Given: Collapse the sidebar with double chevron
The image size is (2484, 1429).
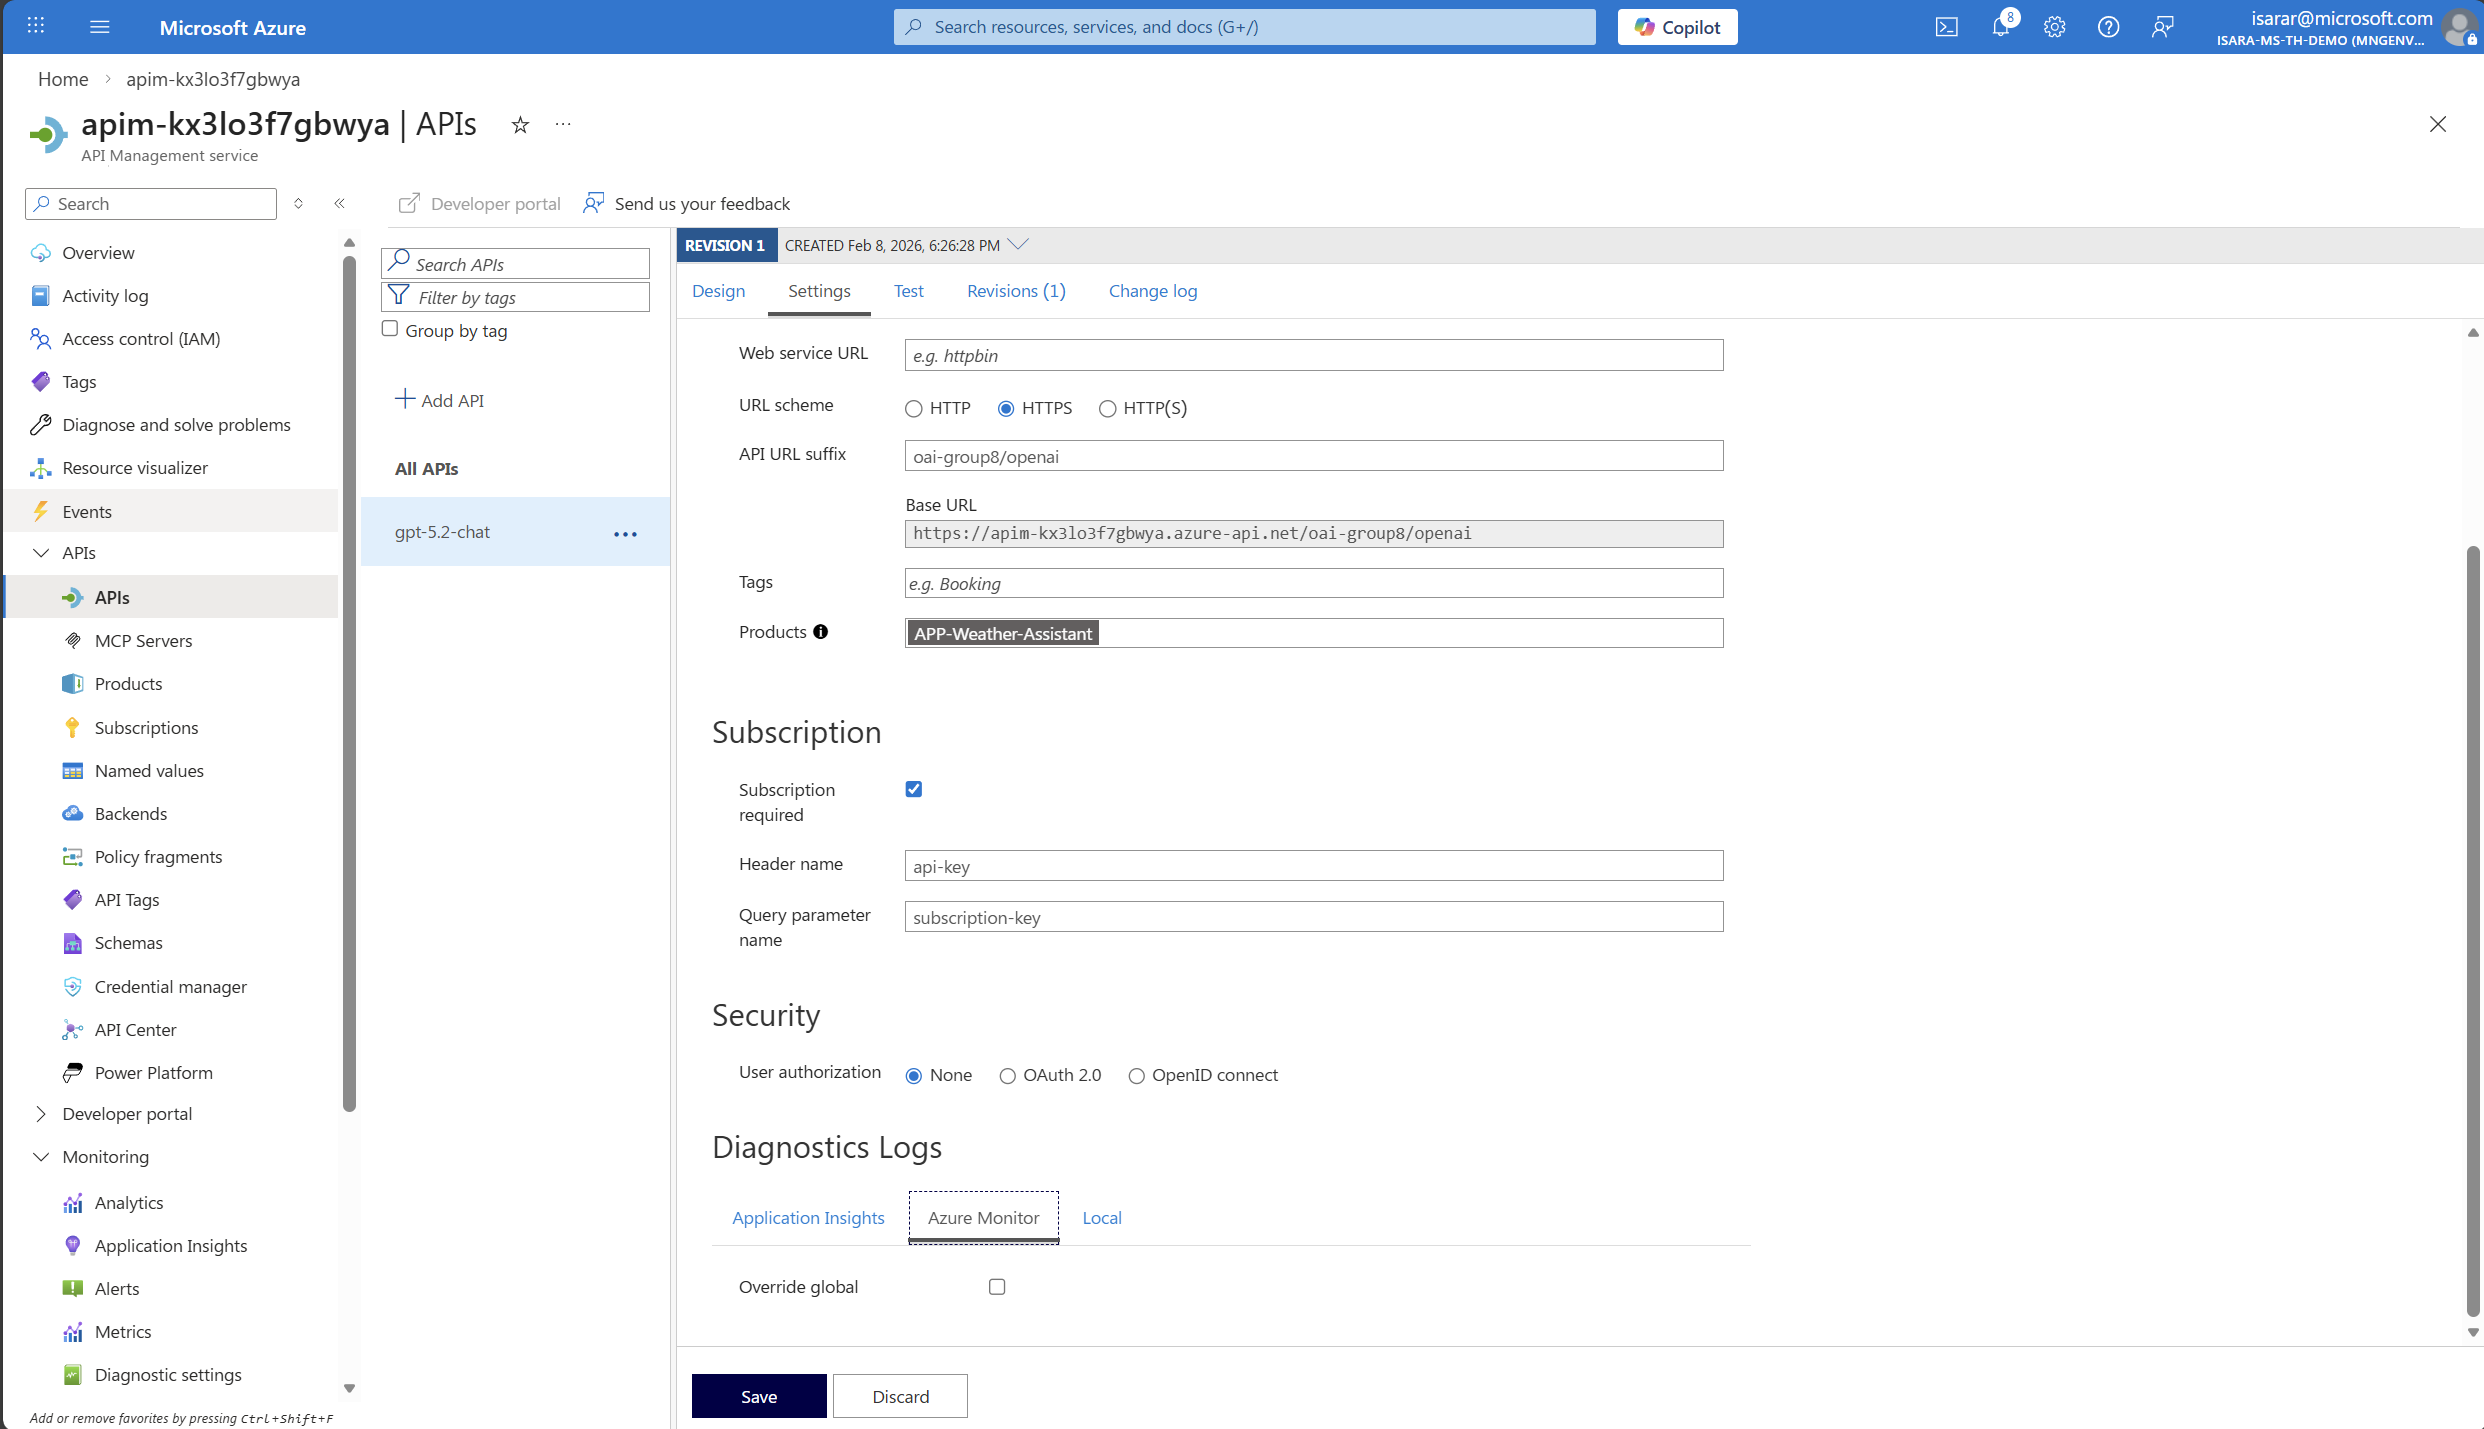Looking at the screenshot, I should coord(339,203).
